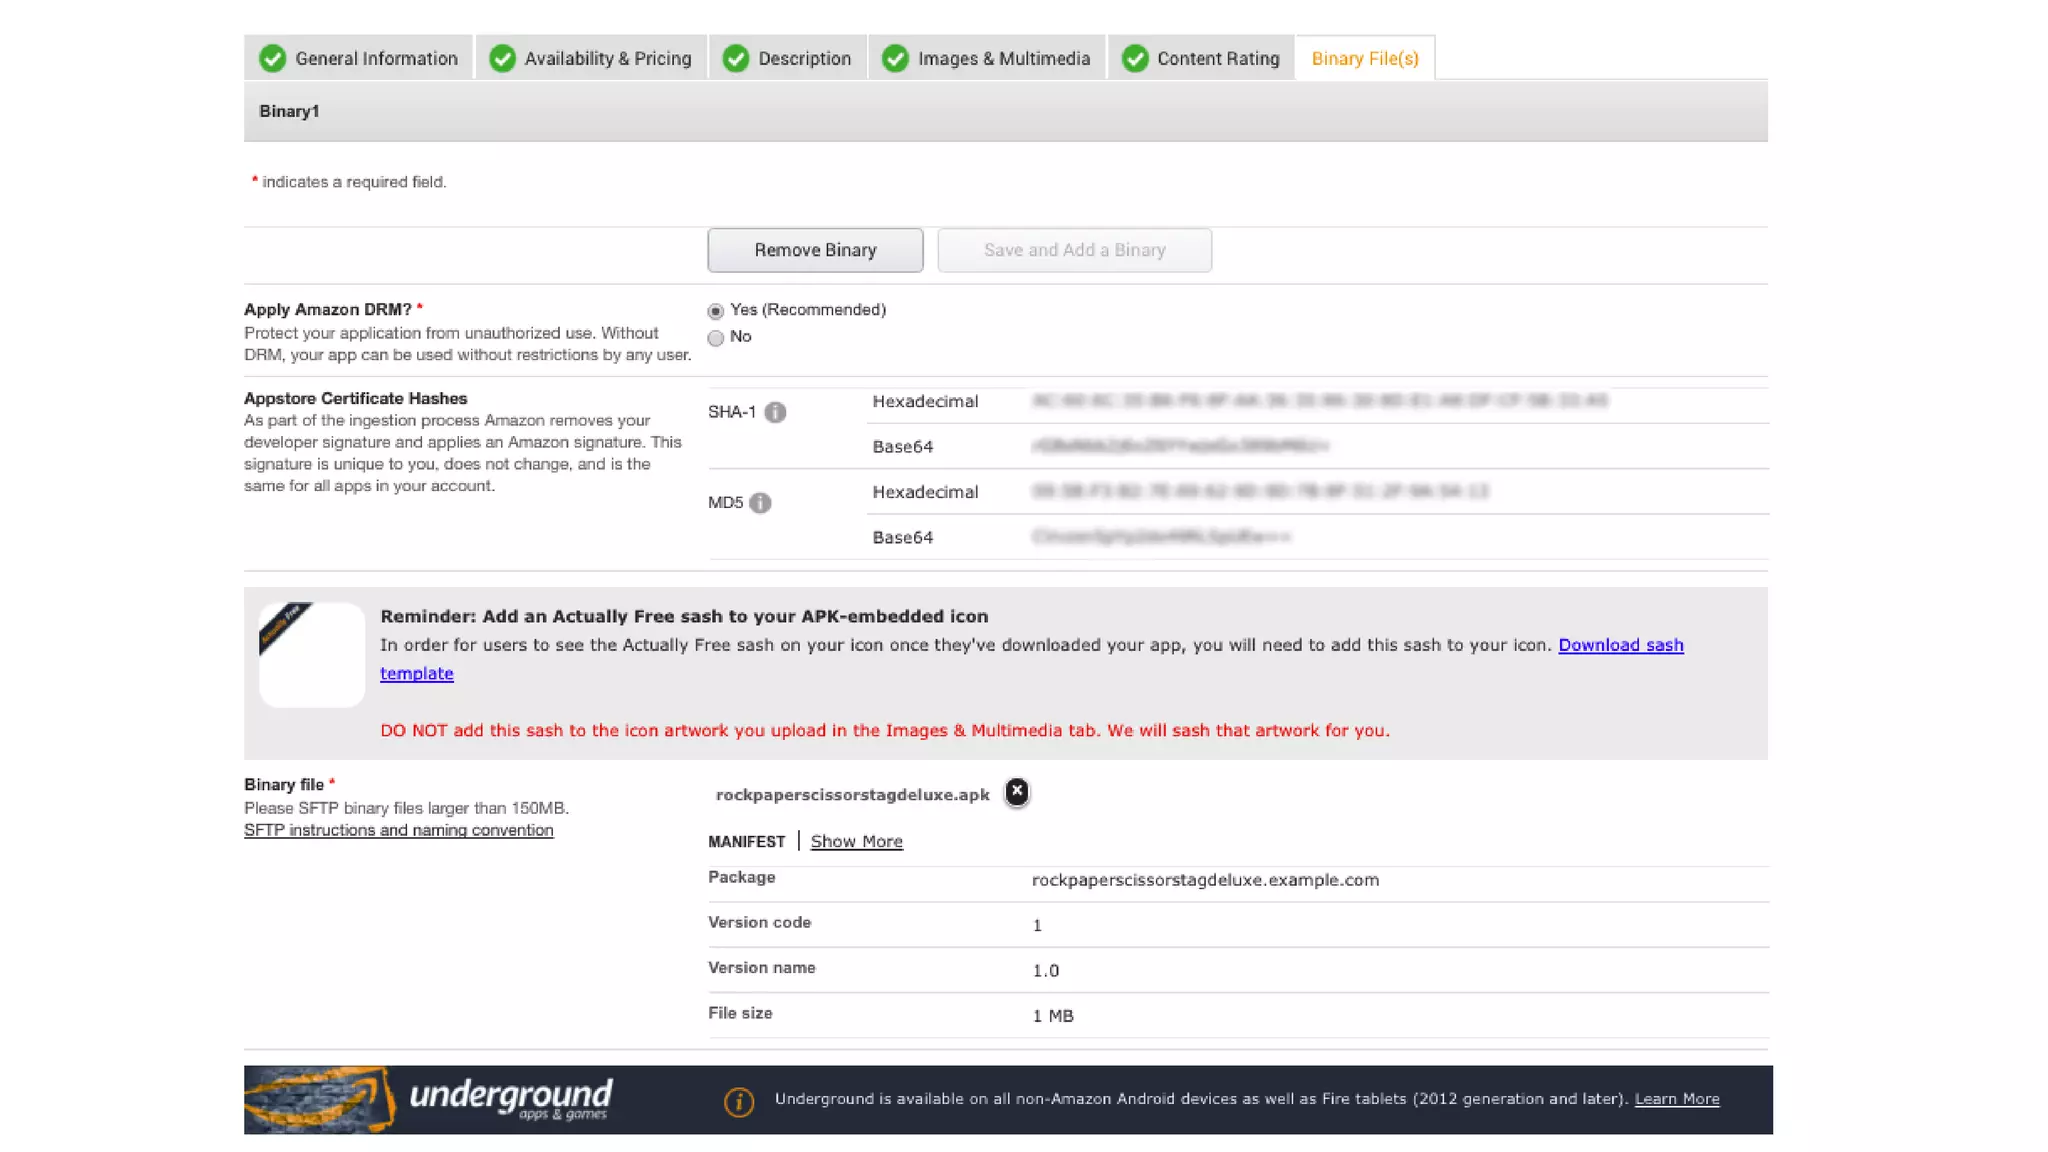Remove the uploaded rockpaperscissorstagdeluxe.apk file
This screenshot has width=2048, height=1152.
pyautogui.click(x=1016, y=792)
